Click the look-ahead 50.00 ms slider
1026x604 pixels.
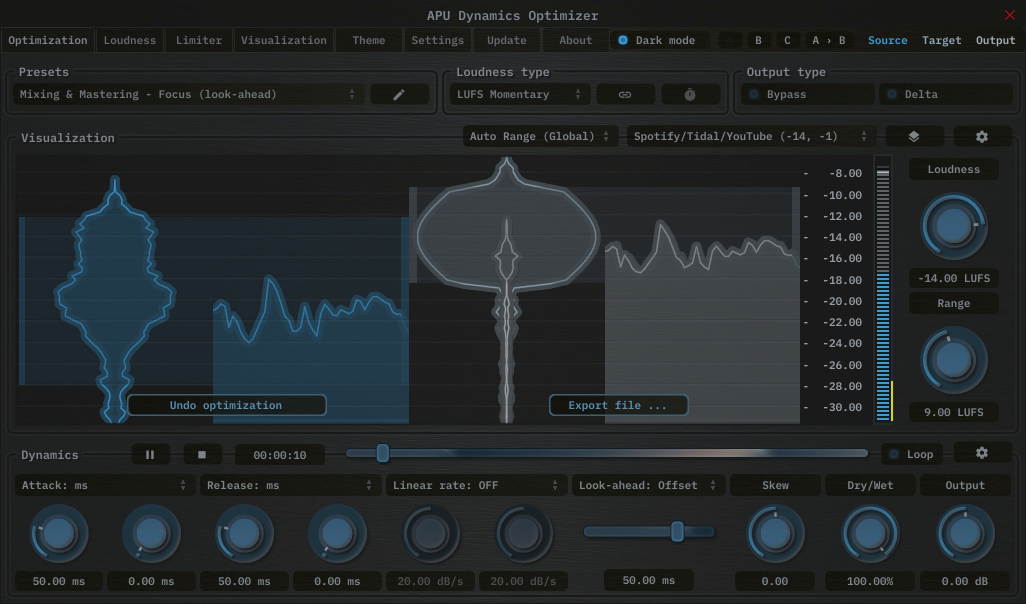pos(678,533)
